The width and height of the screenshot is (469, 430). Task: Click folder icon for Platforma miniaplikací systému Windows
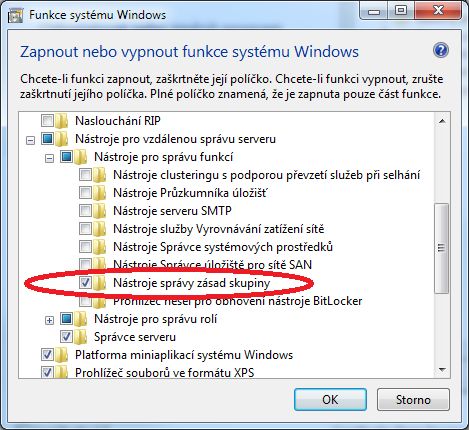pyautogui.click(x=62, y=355)
